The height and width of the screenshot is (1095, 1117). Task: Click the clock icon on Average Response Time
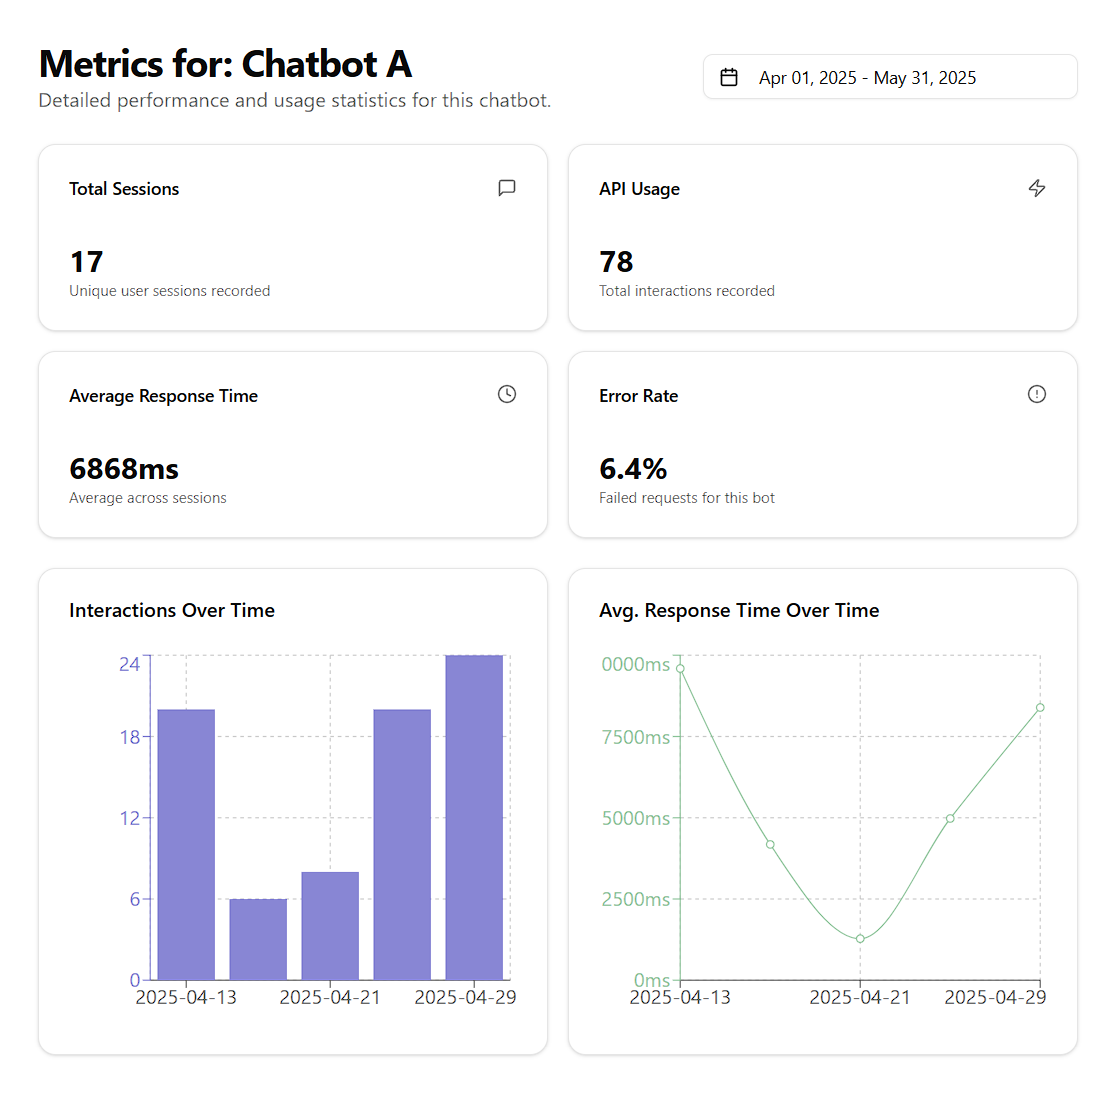click(x=507, y=394)
